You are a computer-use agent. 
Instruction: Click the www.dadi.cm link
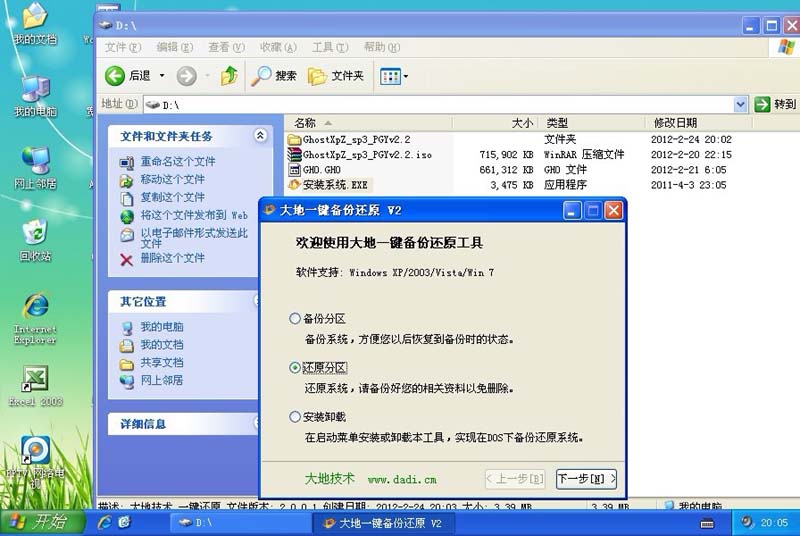402,480
